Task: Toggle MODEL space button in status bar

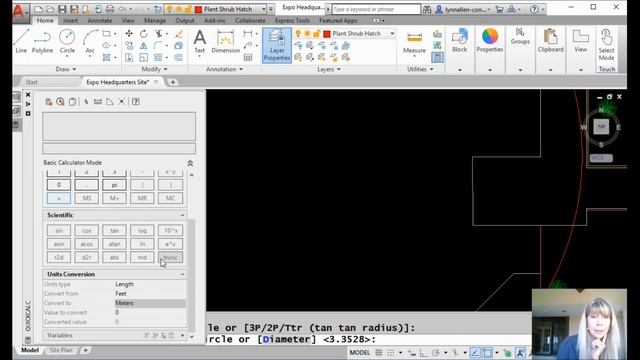Action: coord(360,353)
